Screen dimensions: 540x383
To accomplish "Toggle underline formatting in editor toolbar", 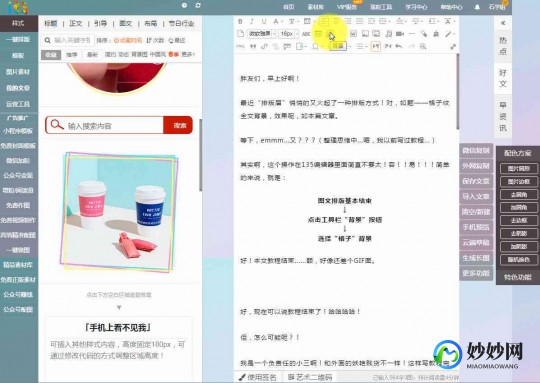I will point(264,21).
